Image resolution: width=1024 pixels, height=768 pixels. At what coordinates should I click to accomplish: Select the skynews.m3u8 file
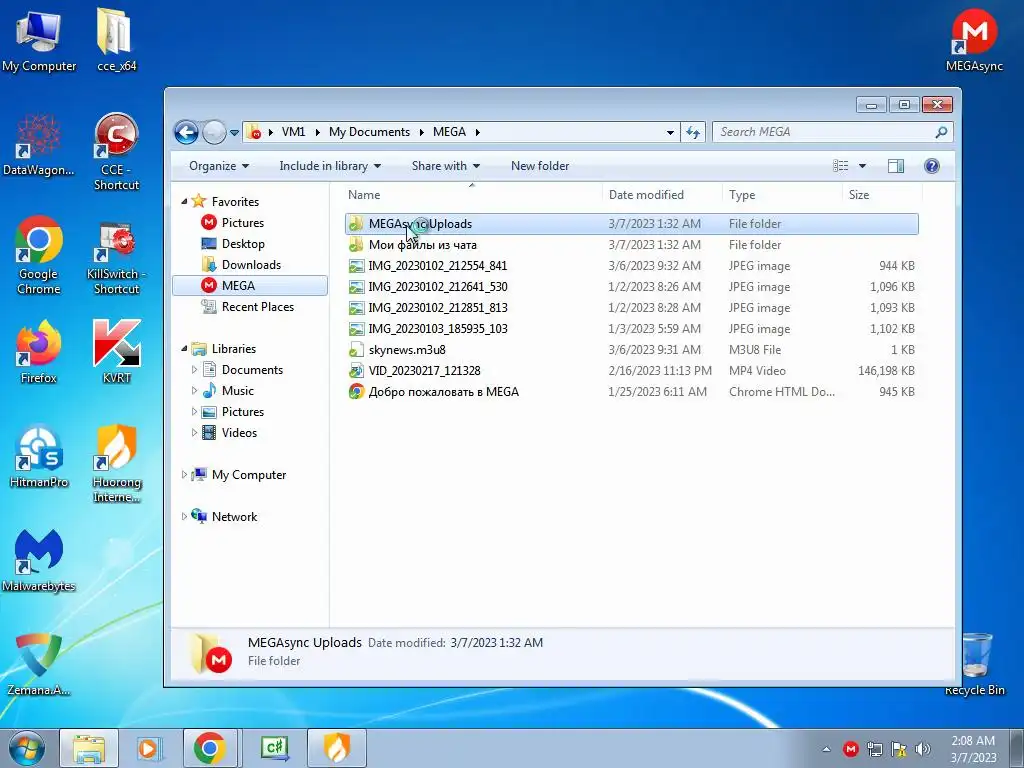pos(632,349)
